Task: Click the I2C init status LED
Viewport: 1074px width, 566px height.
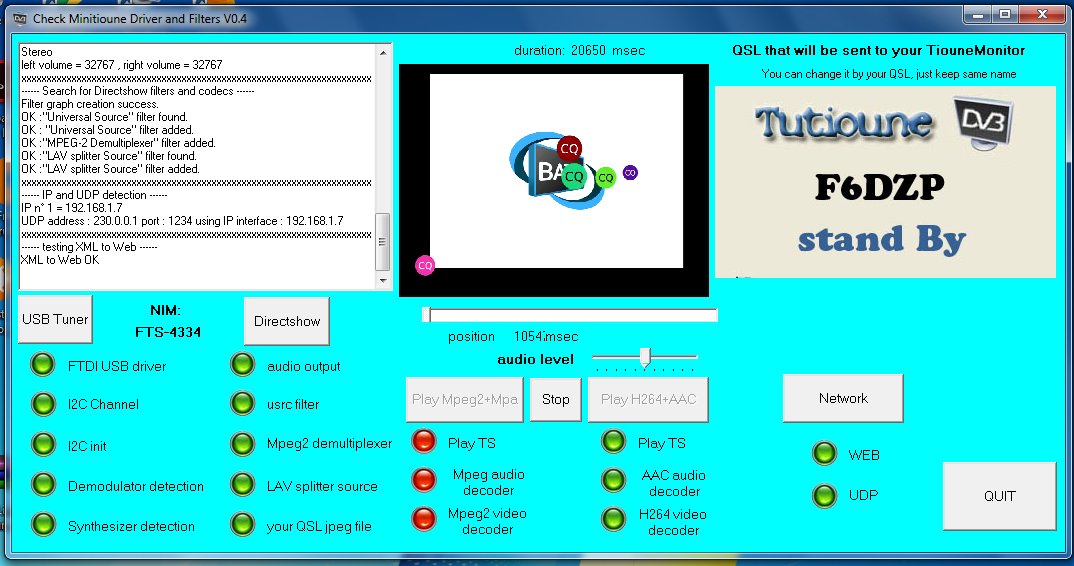Action: tap(43, 445)
